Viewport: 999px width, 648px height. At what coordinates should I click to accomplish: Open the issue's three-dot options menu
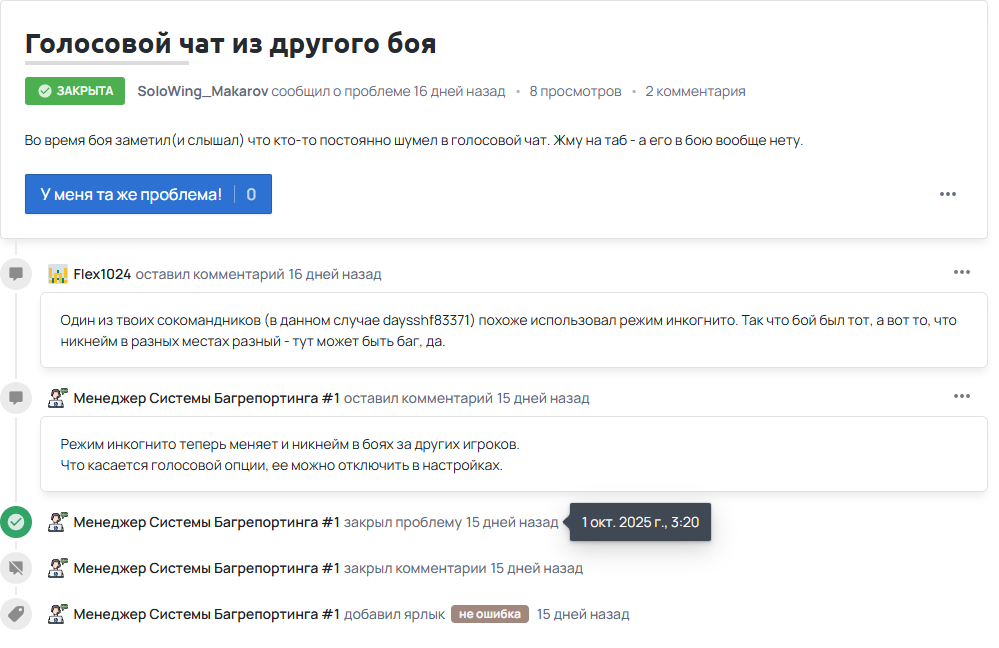coord(948,194)
